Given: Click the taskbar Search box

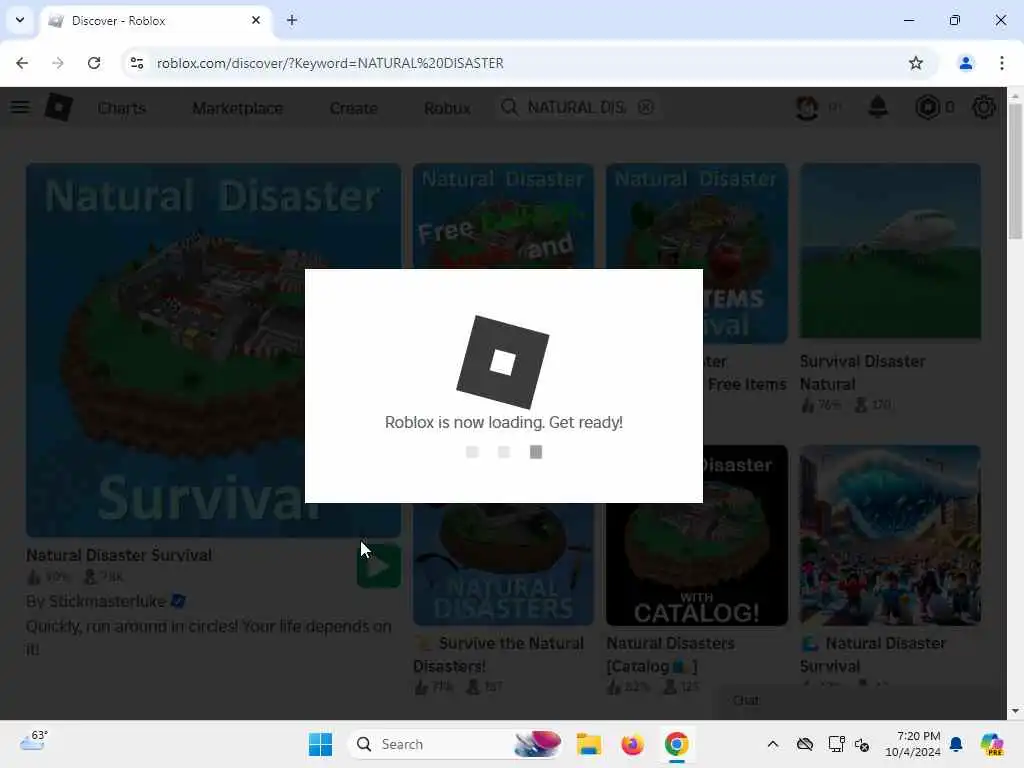Looking at the screenshot, I should coord(455,744).
